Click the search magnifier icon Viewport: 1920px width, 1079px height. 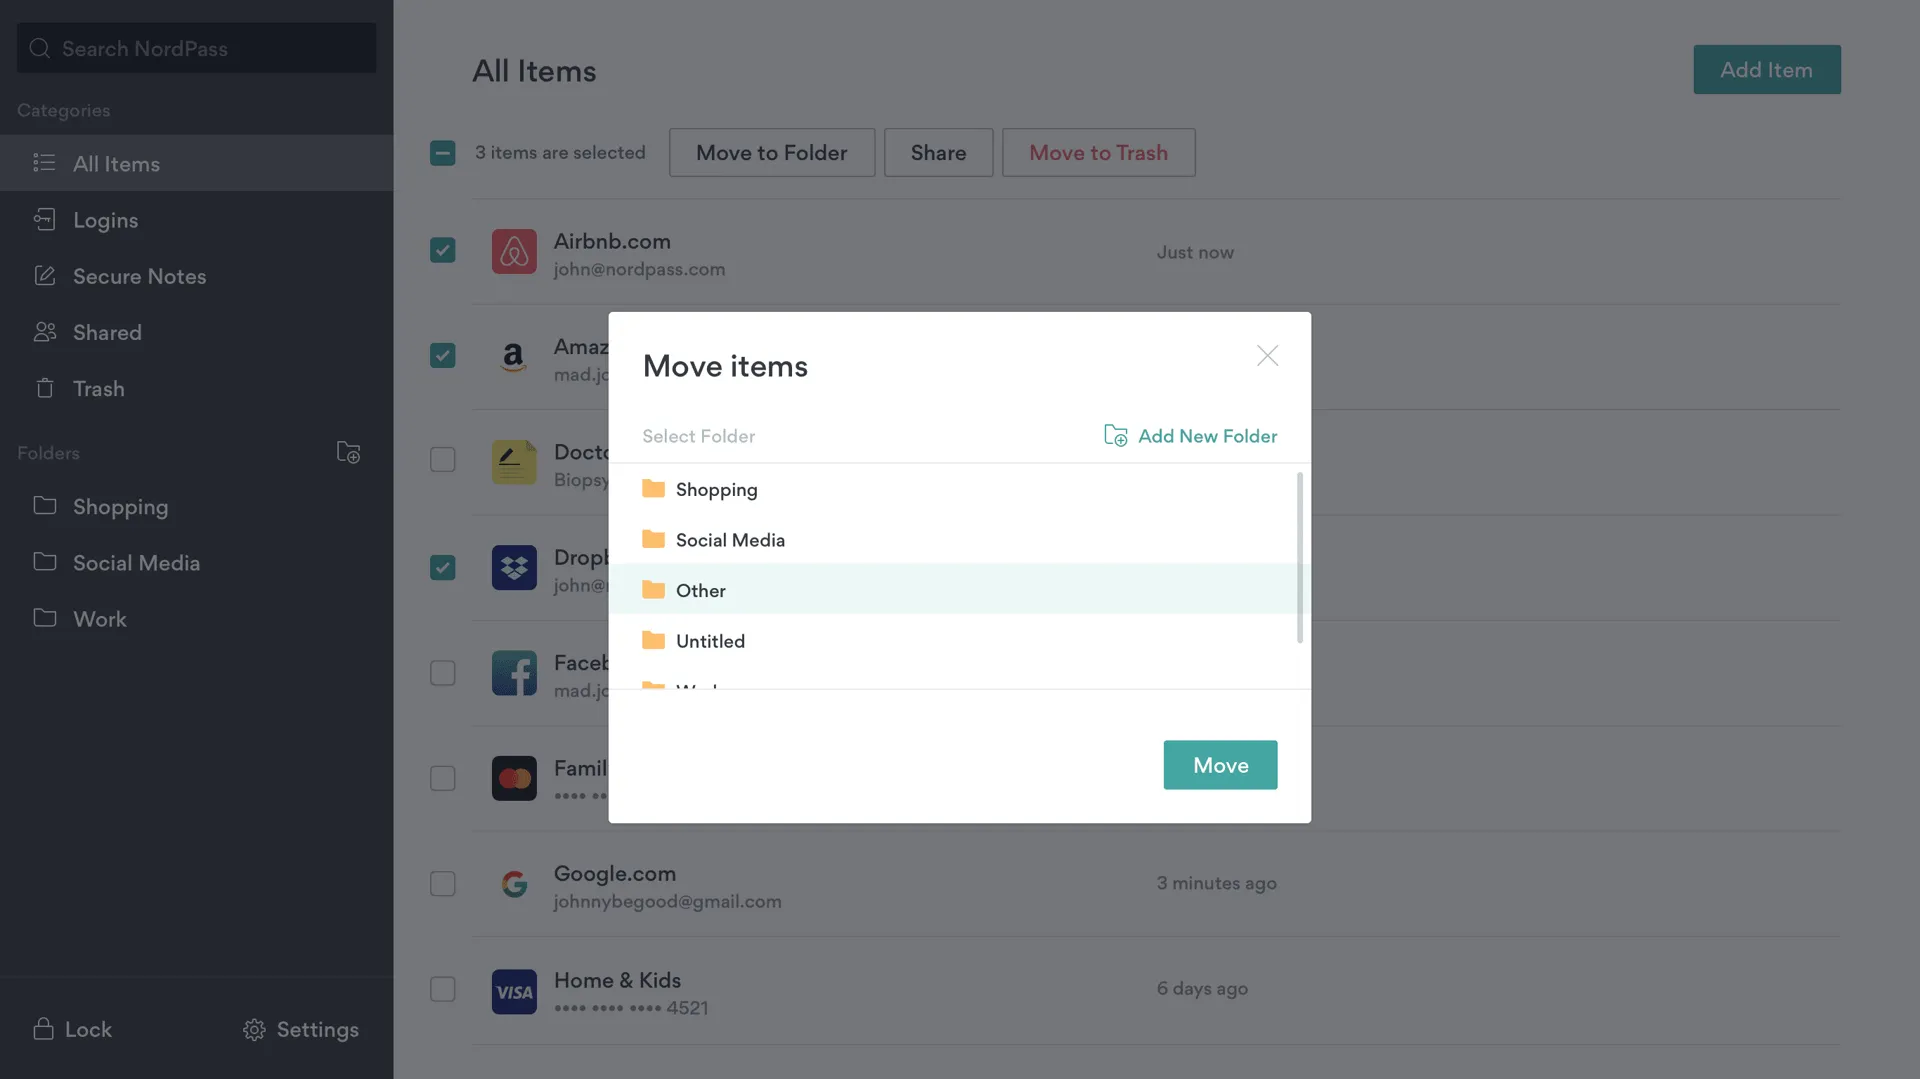pos(40,48)
